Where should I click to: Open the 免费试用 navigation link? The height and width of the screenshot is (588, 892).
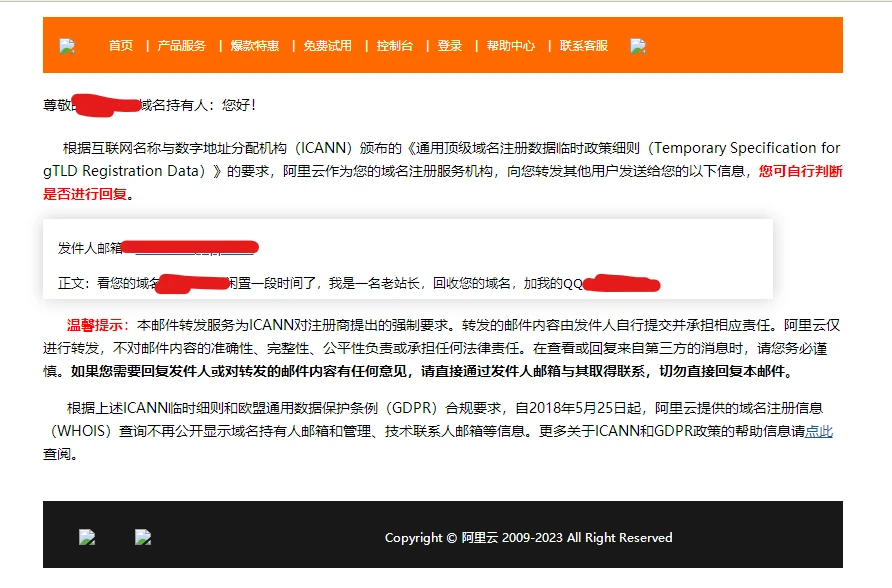[x=327, y=46]
